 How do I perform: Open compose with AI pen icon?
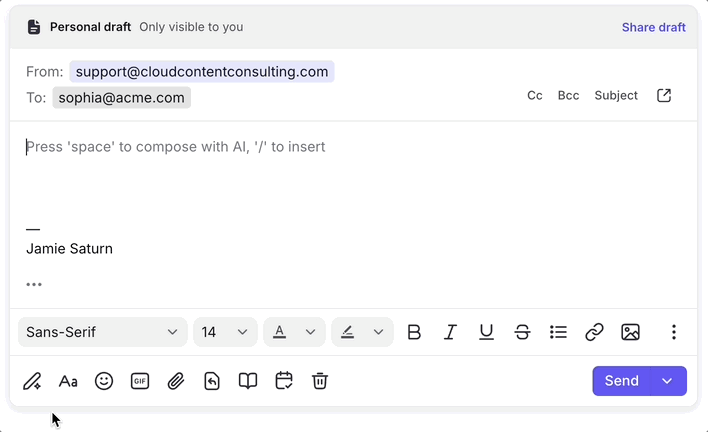coord(32,381)
